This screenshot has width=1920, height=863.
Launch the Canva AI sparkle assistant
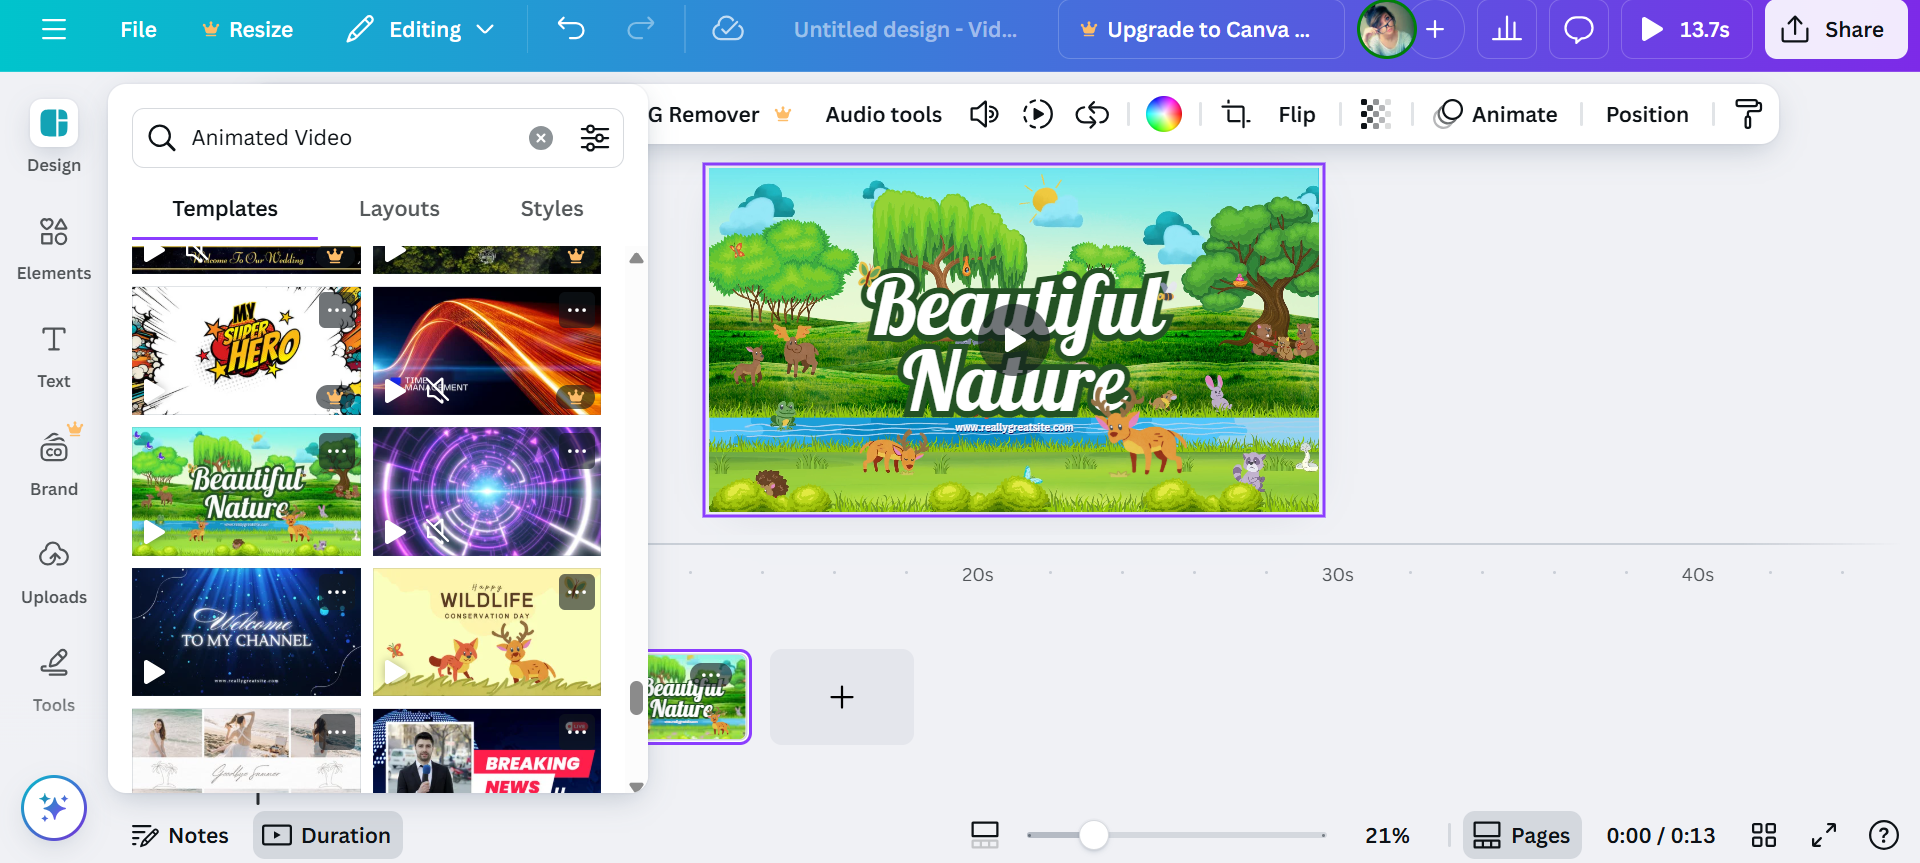tap(54, 808)
